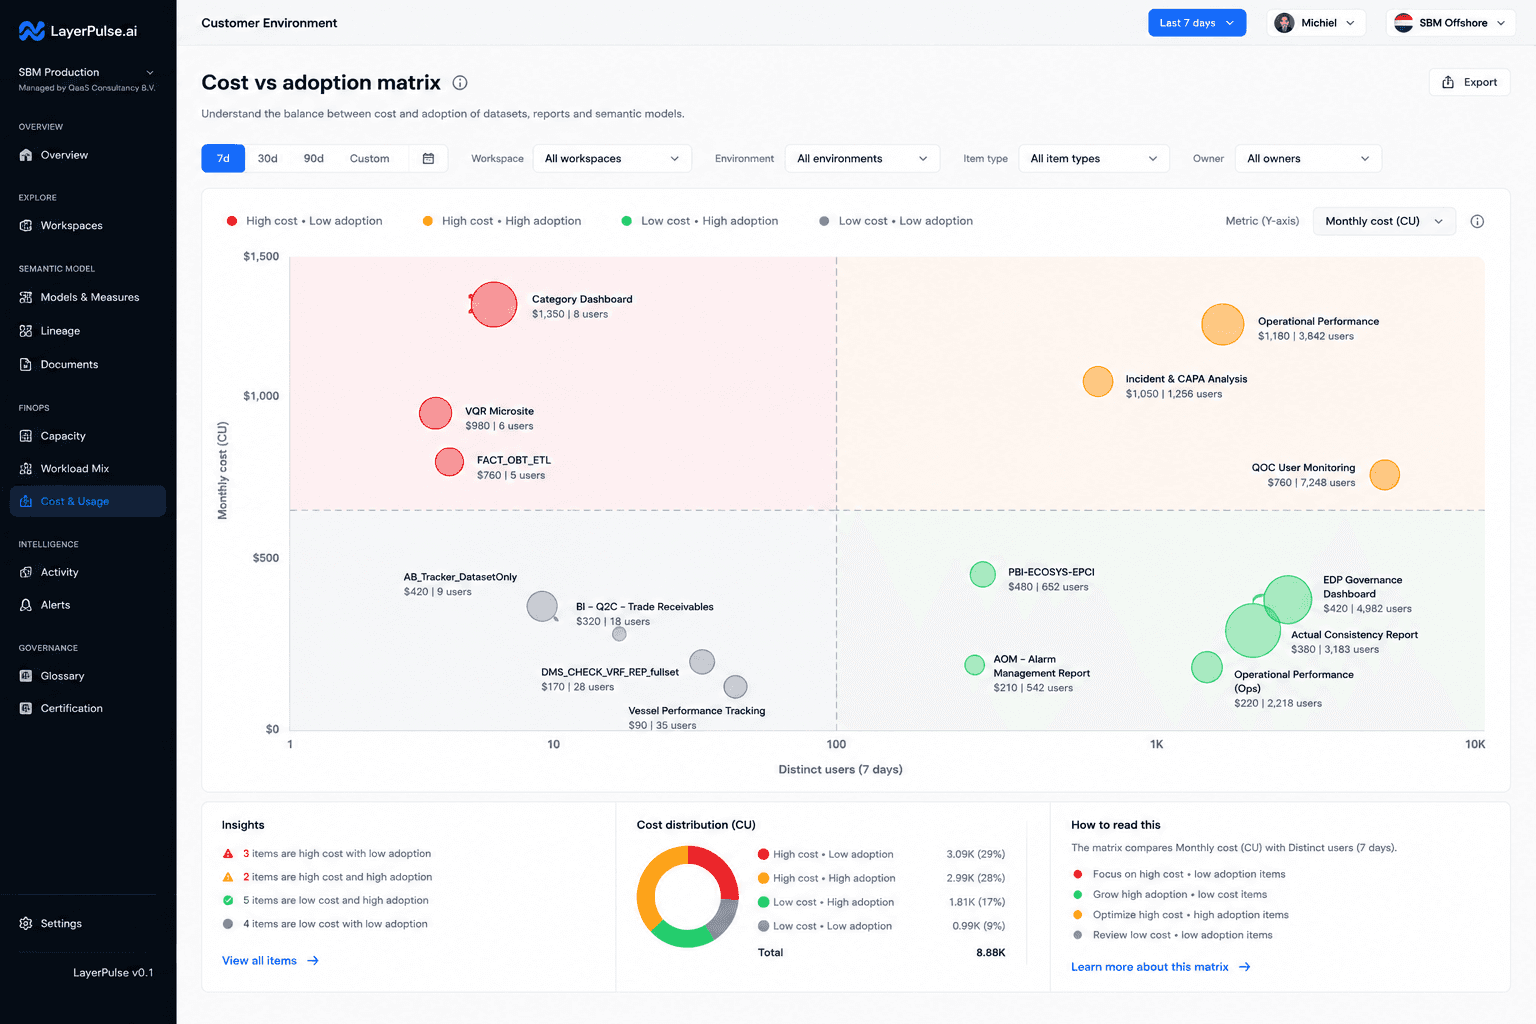This screenshot has width=1536, height=1024.
Task: Click the Capacity sidebar icon
Action: point(26,436)
